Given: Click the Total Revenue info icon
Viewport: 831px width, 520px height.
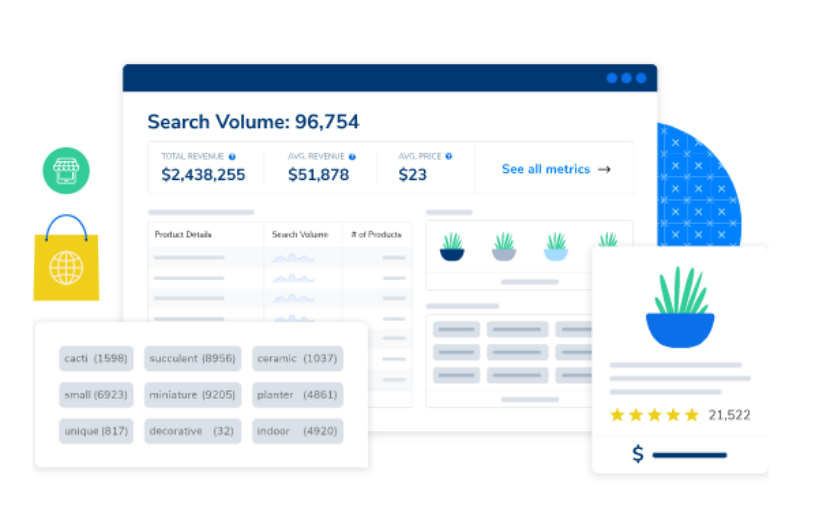Looking at the screenshot, I should (232, 157).
